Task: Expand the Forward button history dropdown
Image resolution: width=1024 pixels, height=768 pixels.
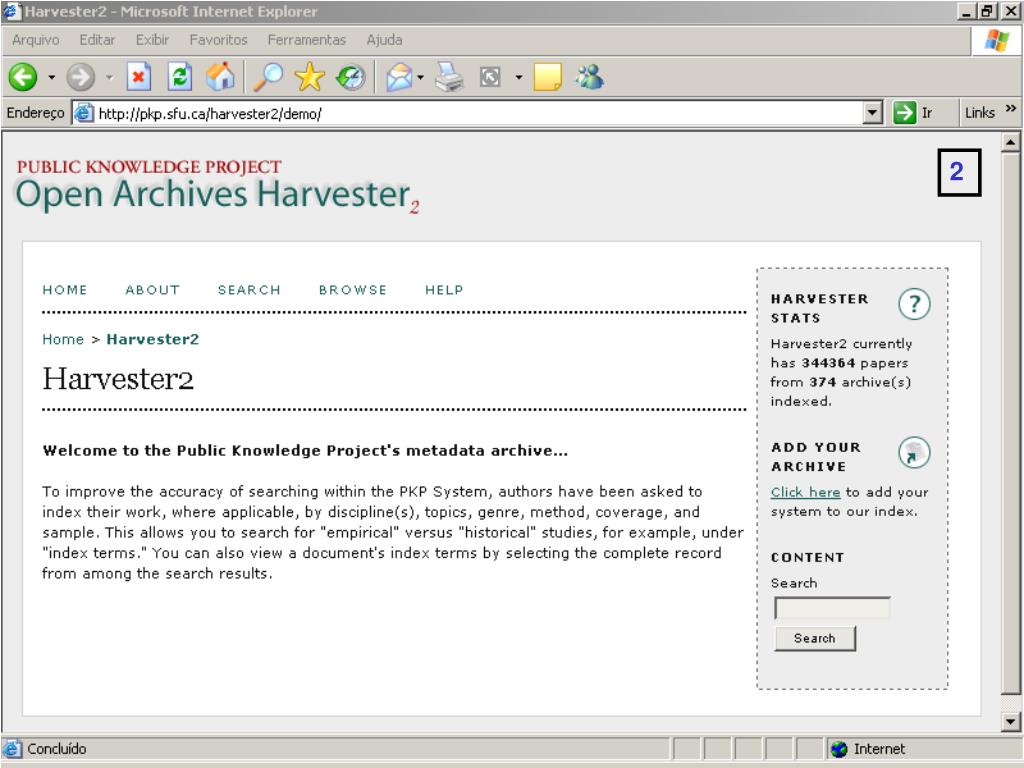Action: point(110,77)
